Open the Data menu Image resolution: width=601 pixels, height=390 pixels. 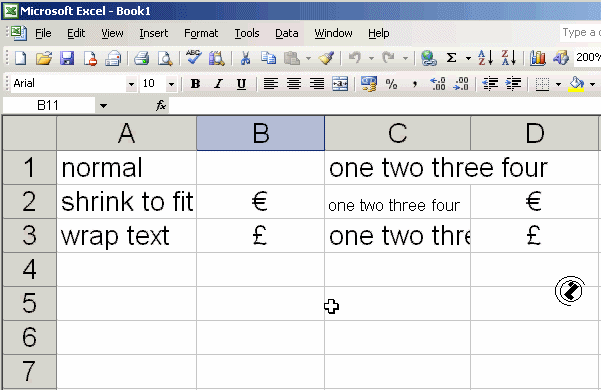pos(286,33)
